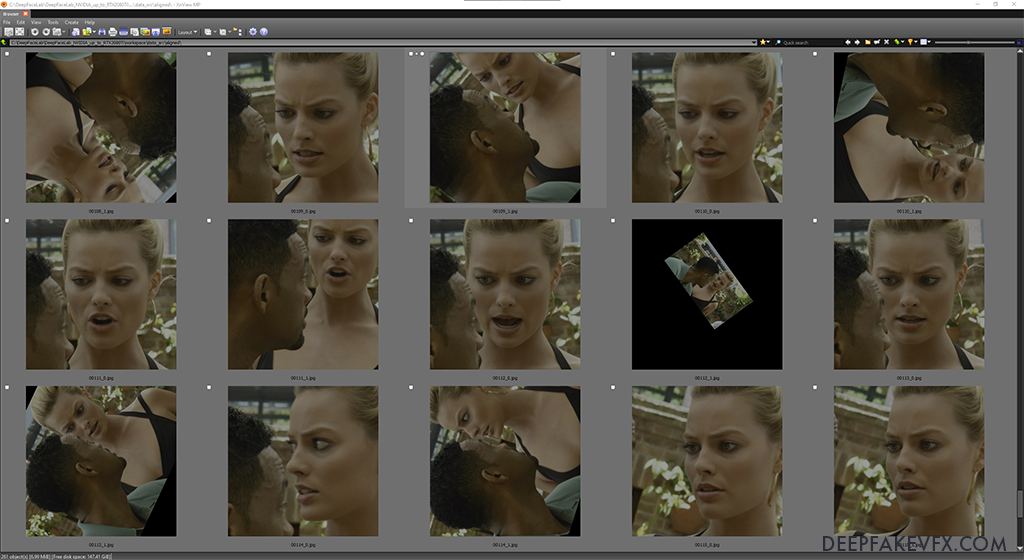1024x560 pixels.
Task: Click the Favorites star icon
Action: click(763, 42)
